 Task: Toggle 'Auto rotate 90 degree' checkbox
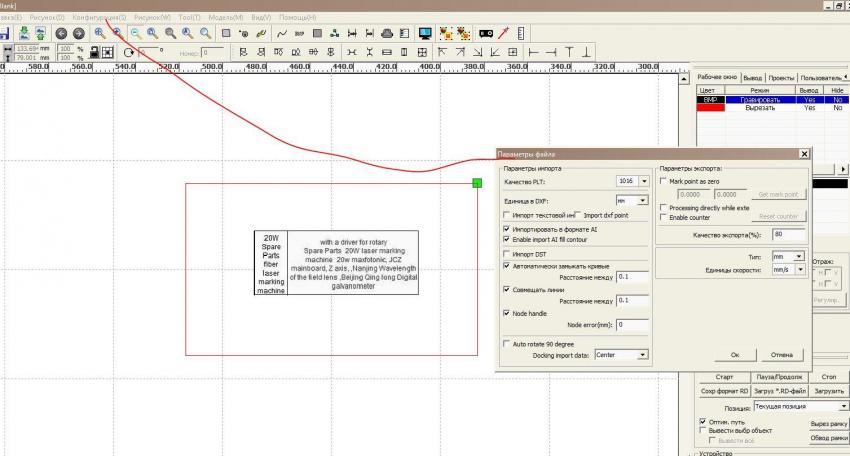point(507,343)
